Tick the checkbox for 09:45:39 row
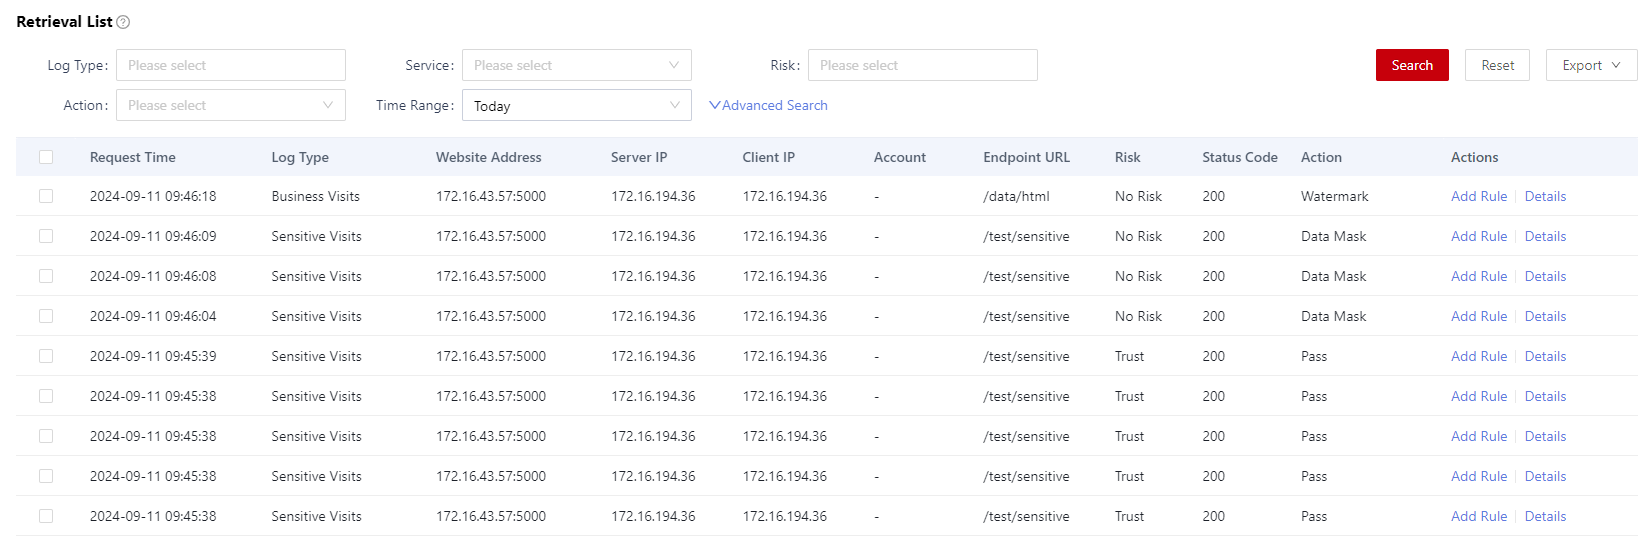This screenshot has height=536, width=1646. click(46, 356)
